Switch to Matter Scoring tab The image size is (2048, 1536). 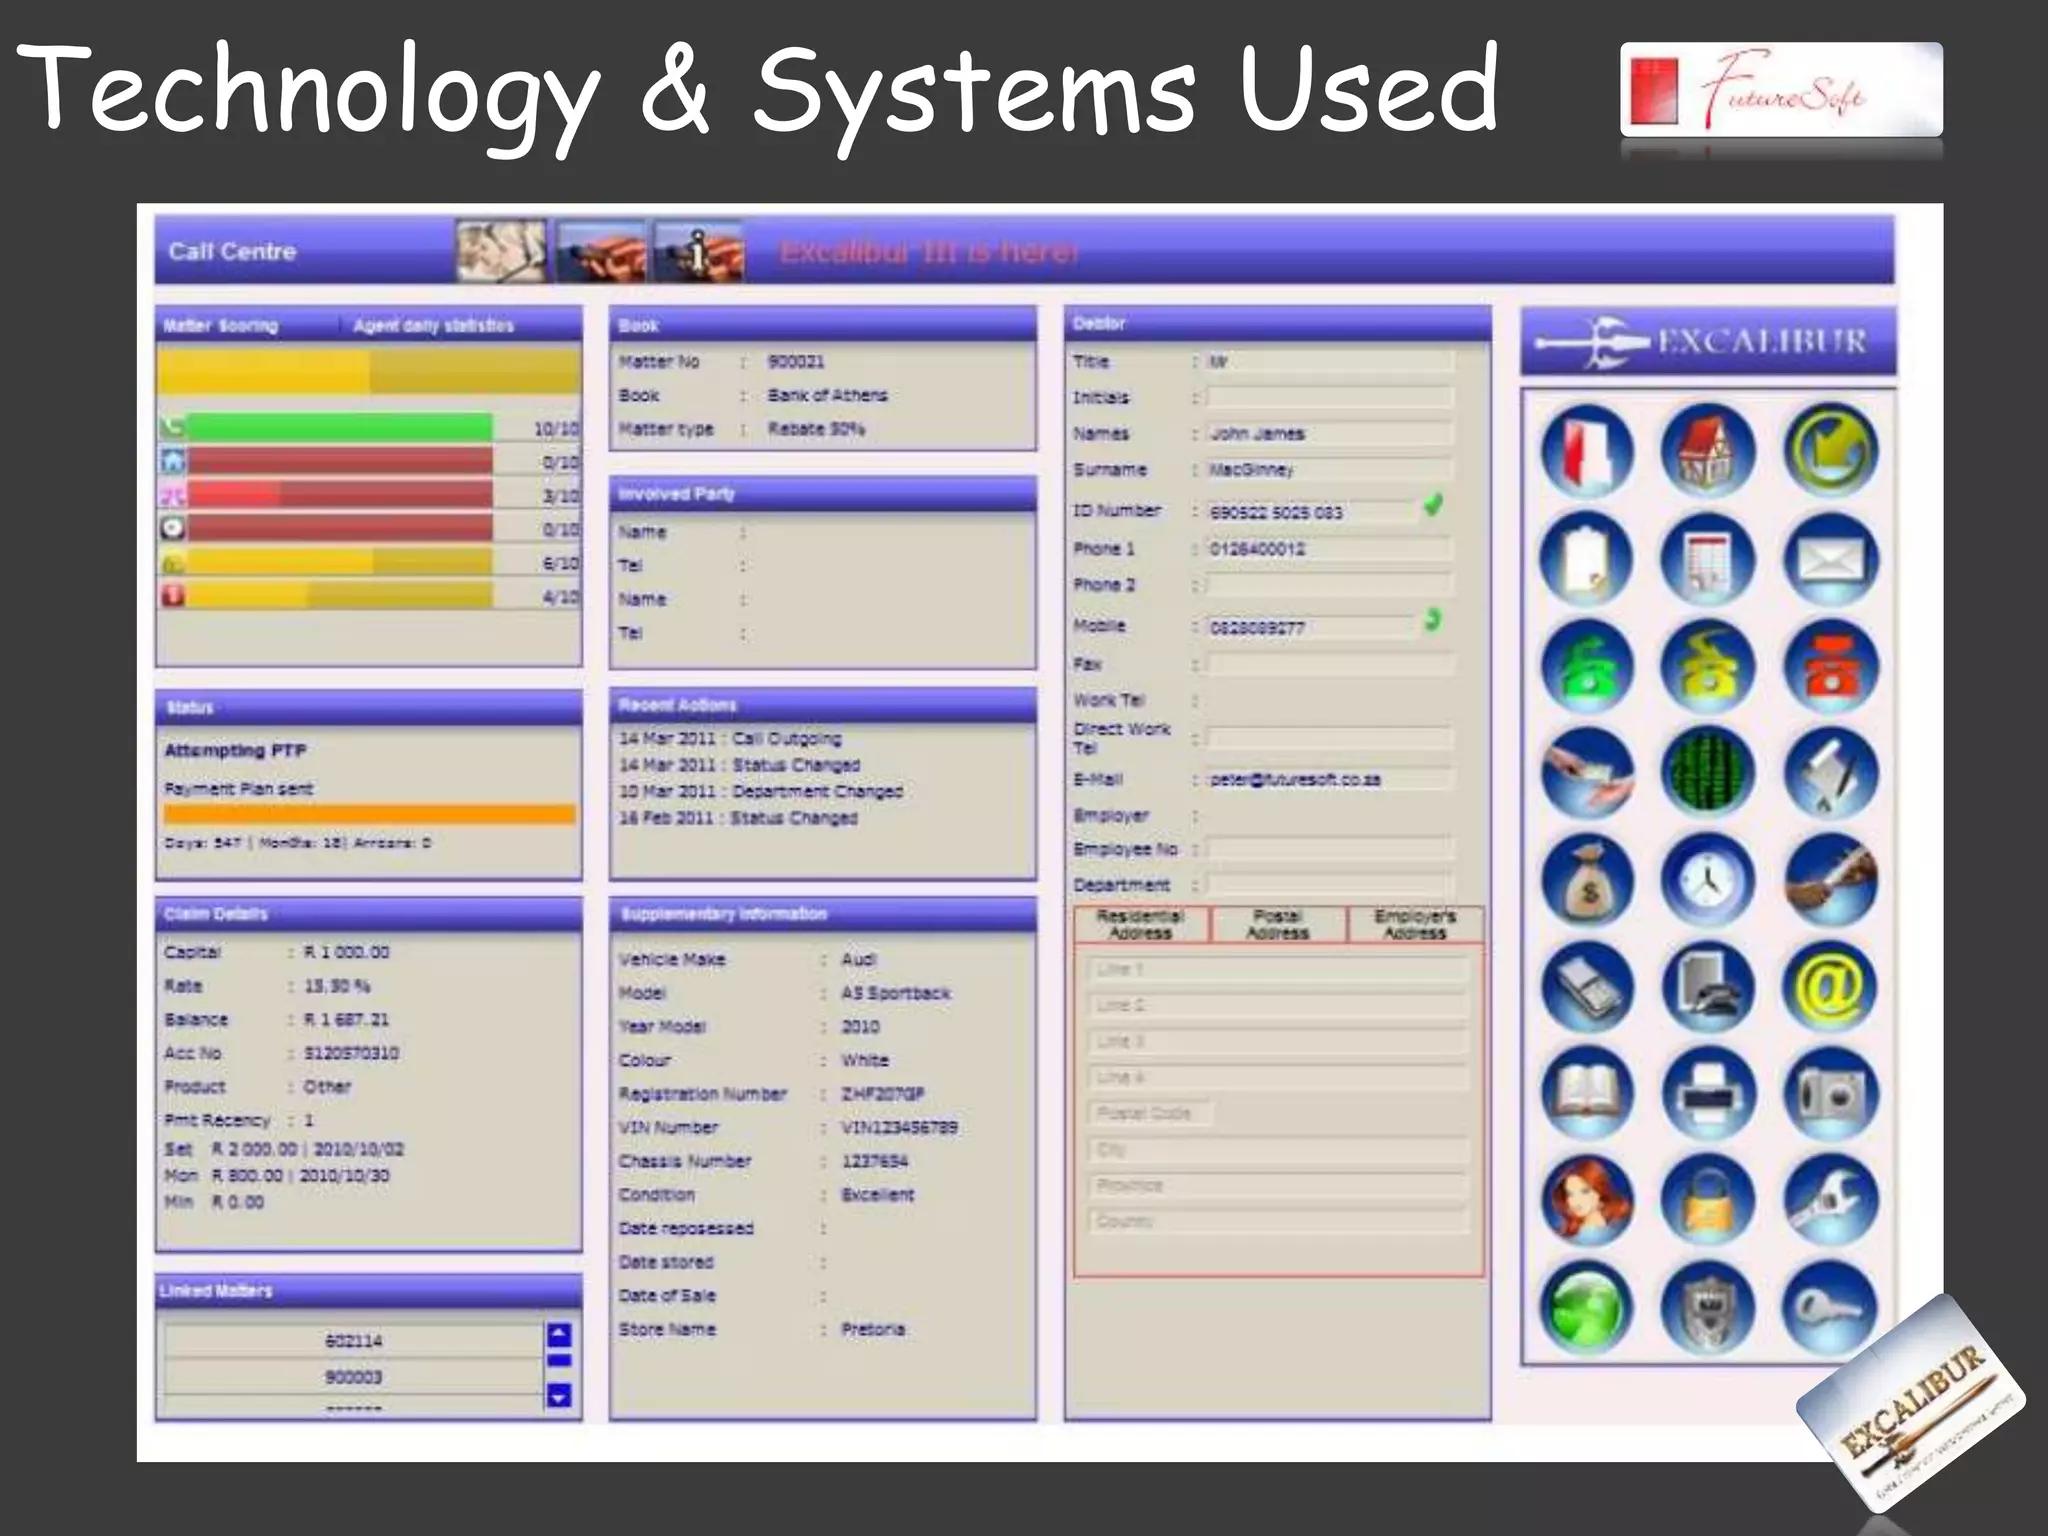click(221, 326)
